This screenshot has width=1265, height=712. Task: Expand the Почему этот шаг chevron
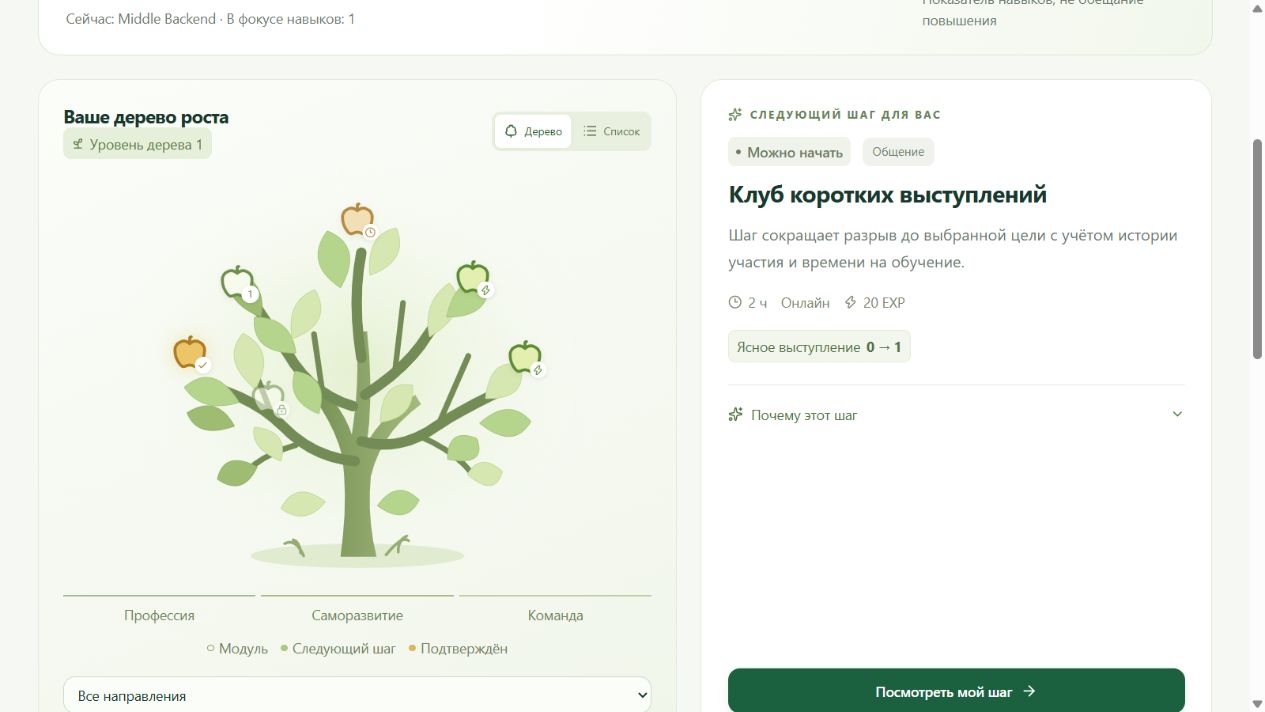(1177, 414)
